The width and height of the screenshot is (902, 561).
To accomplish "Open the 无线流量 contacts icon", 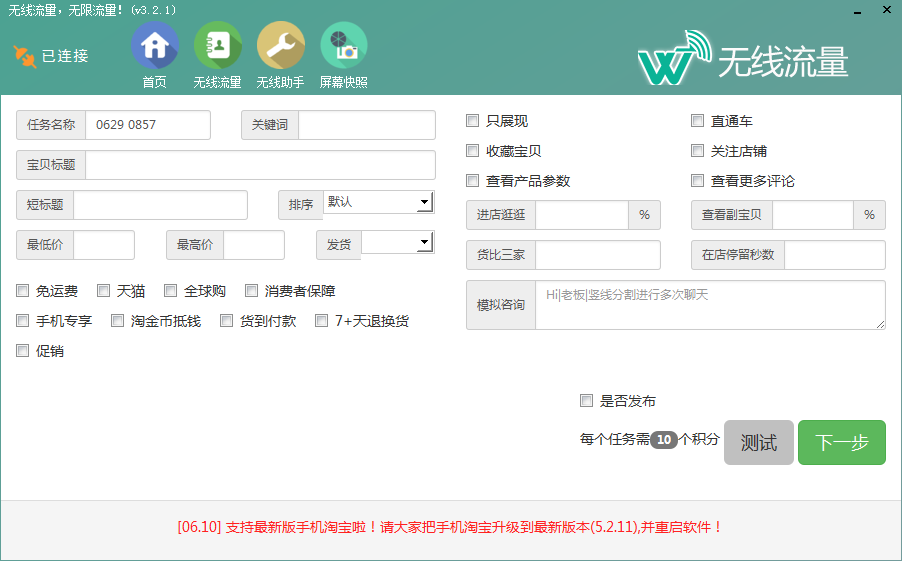I will [217, 46].
